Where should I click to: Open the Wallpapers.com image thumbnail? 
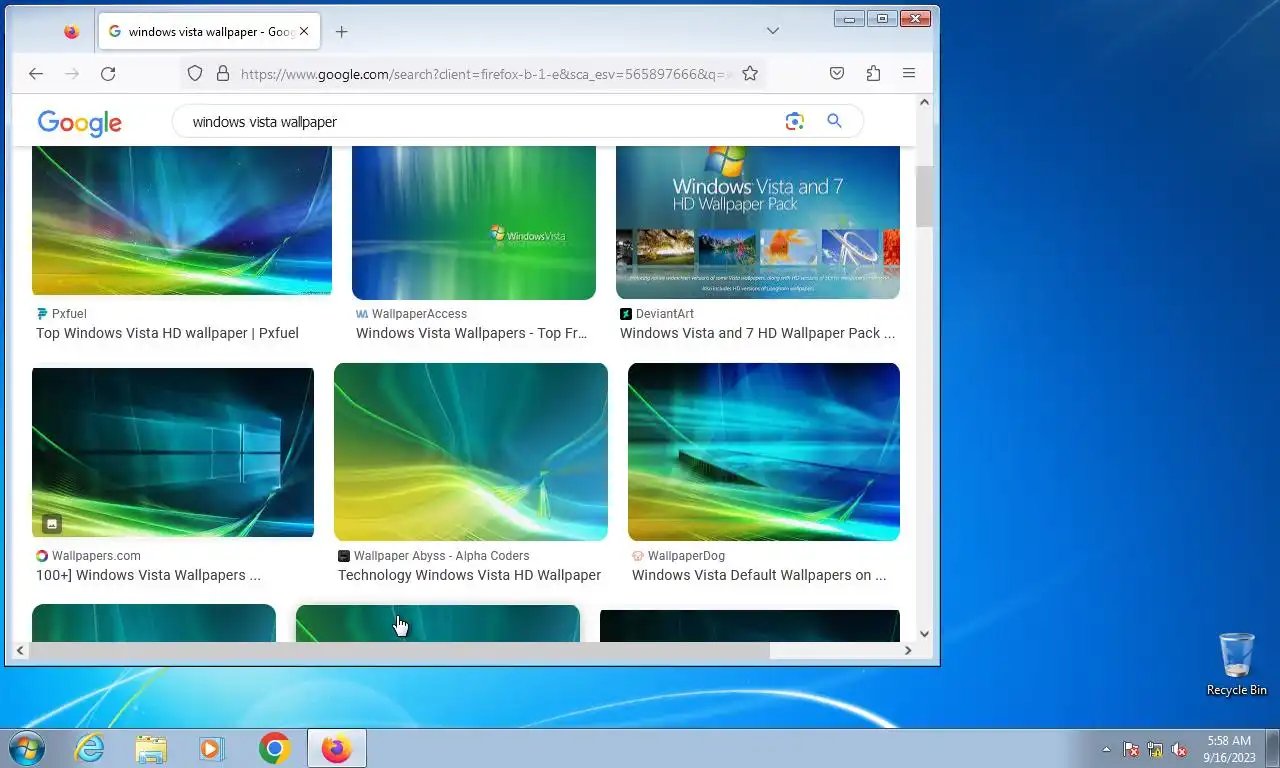[x=173, y=452]
